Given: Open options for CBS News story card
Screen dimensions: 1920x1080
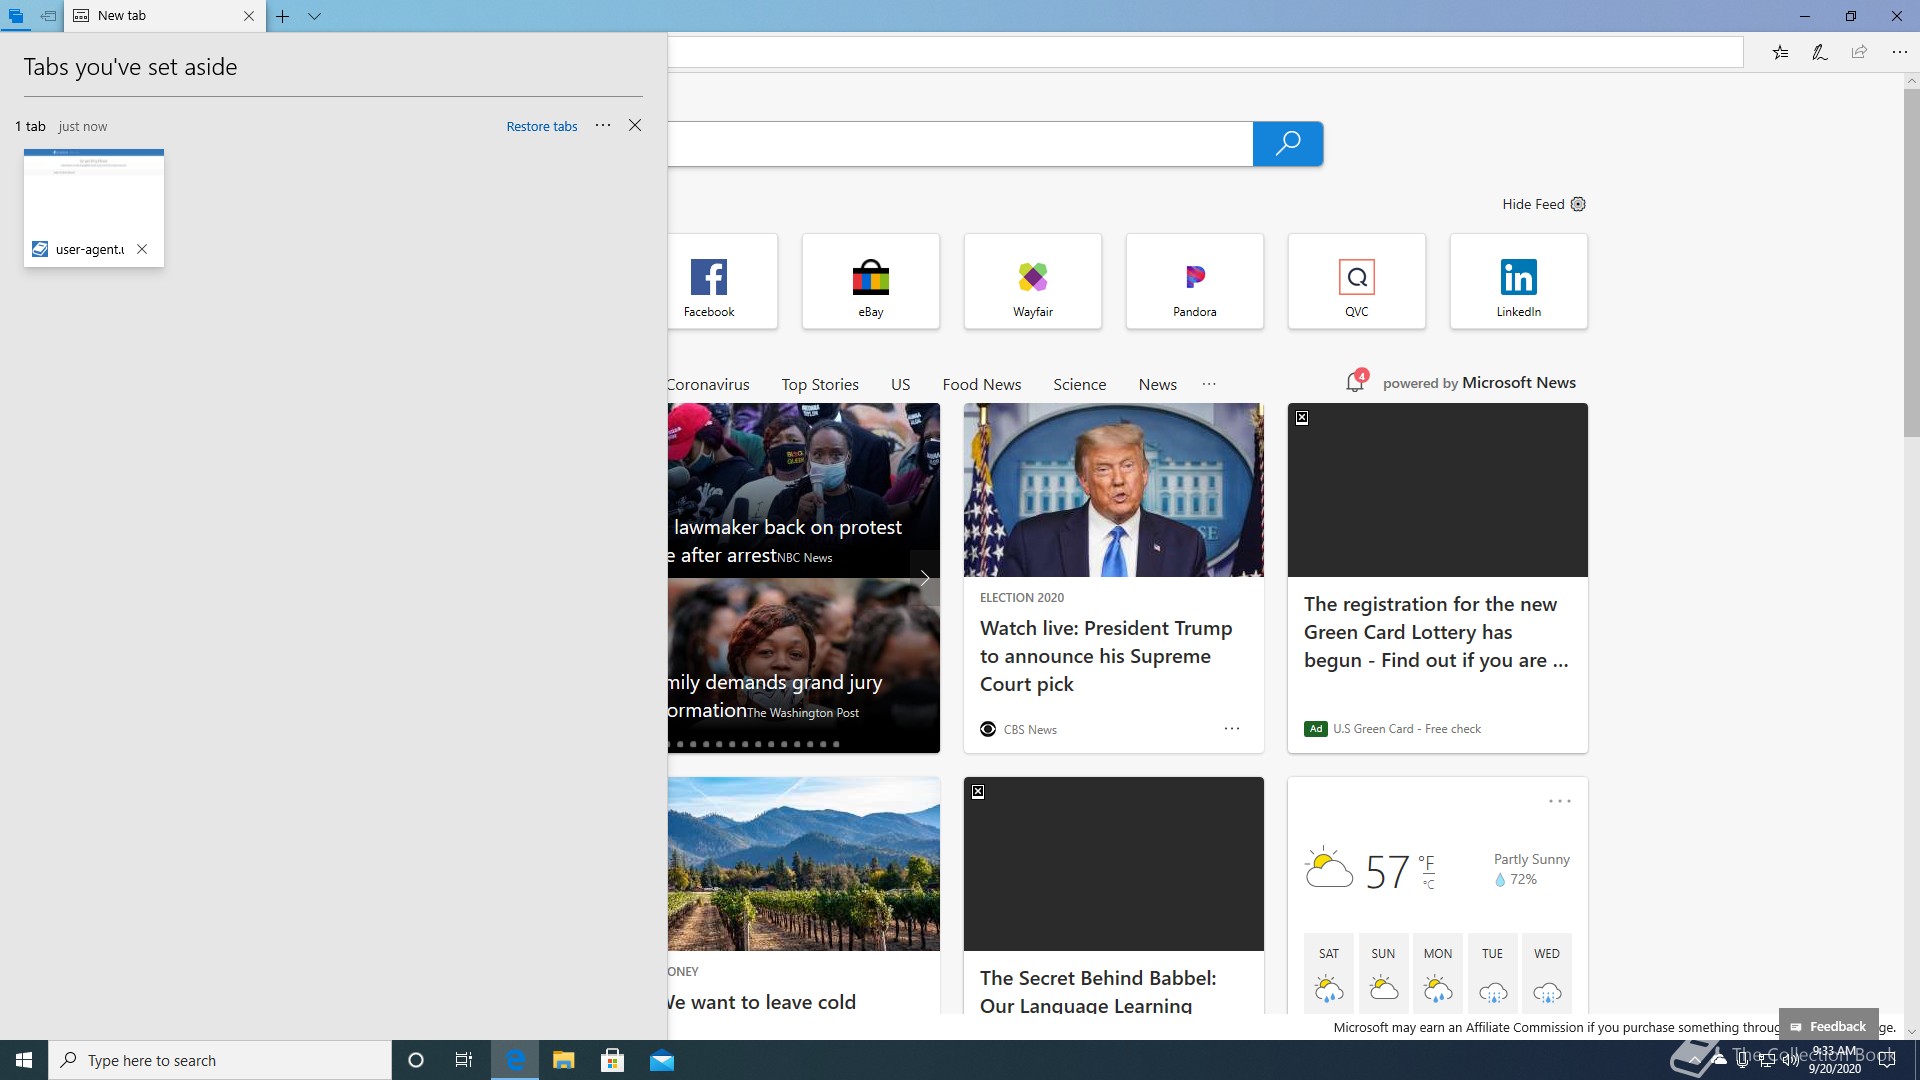Looking at the screenshot, I should coord(1232,729).
